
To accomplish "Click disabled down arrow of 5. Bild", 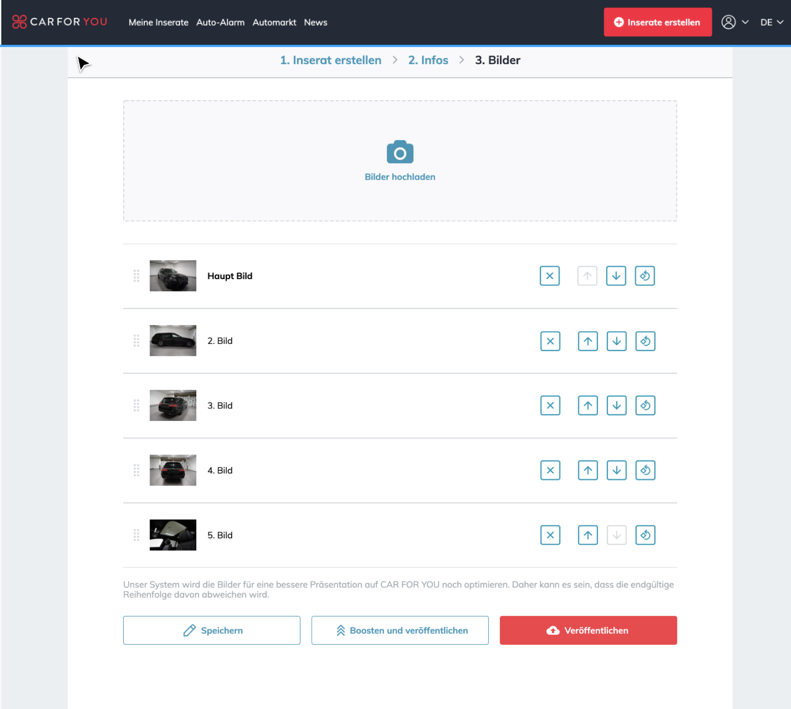I will 616,535.
